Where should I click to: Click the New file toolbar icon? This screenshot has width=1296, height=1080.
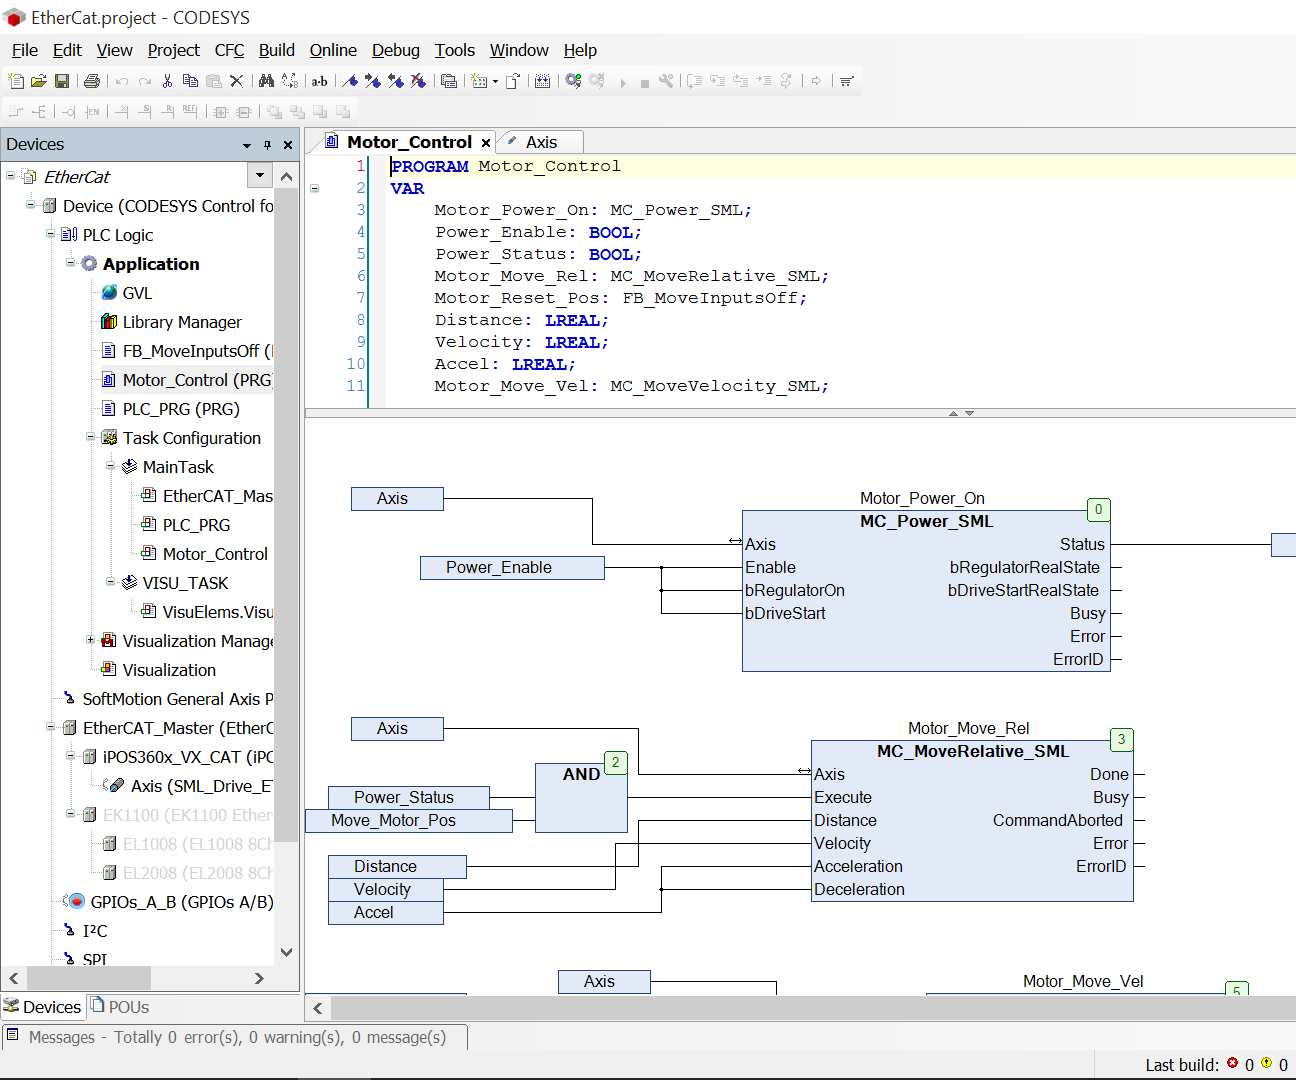tap(16, 81)
